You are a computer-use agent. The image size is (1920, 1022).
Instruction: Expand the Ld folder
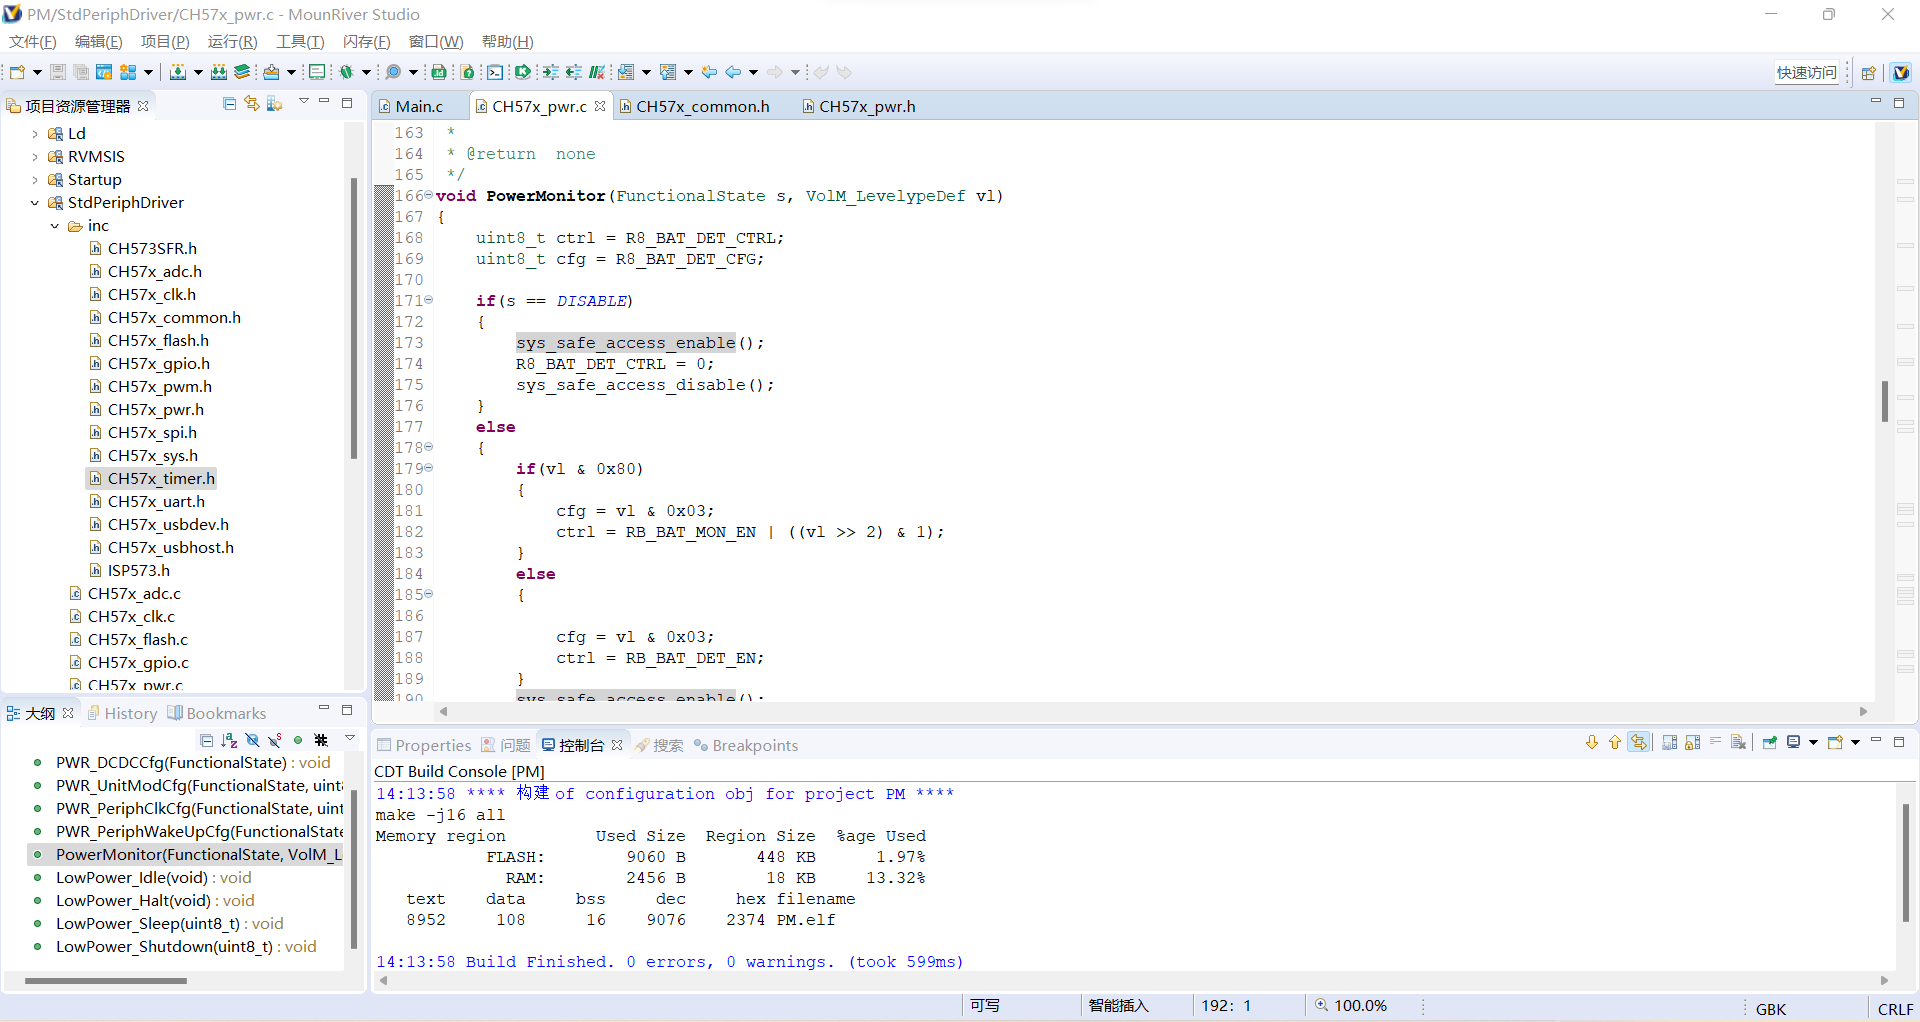pos(35,134)
